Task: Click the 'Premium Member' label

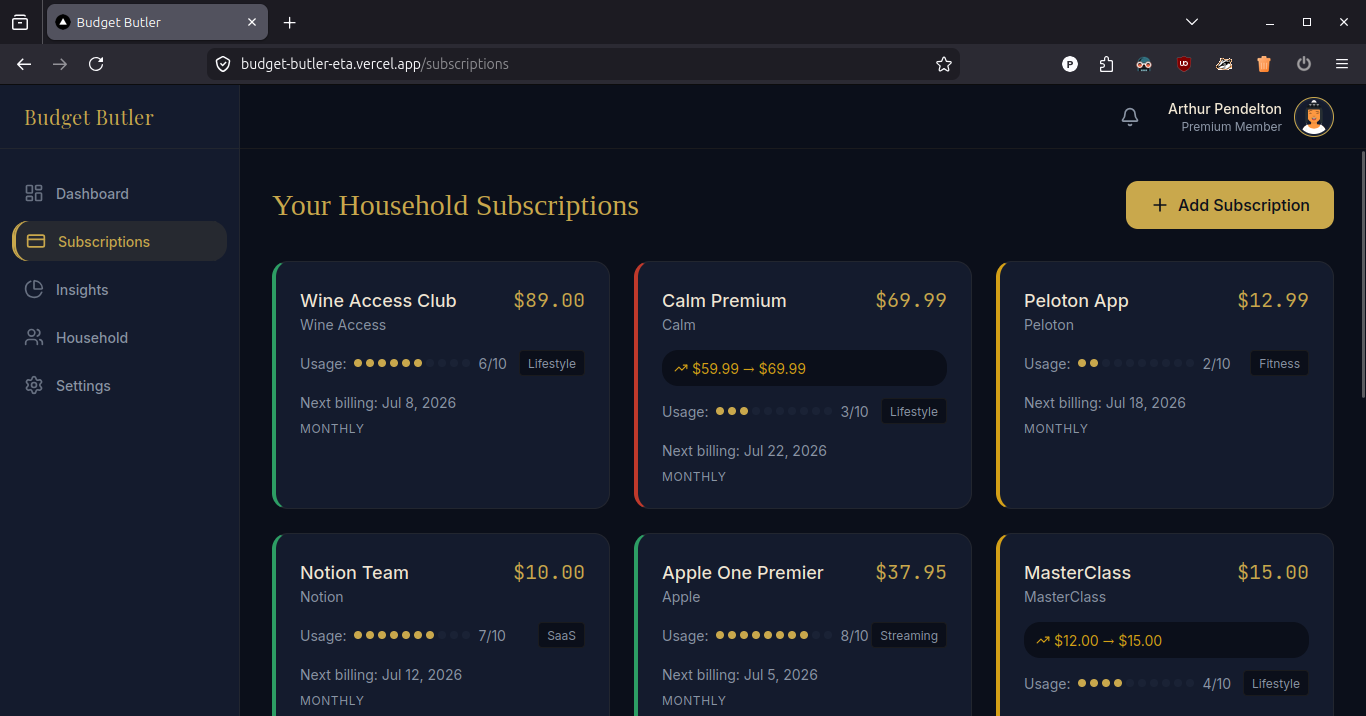Action: [x=1231, y=127]
